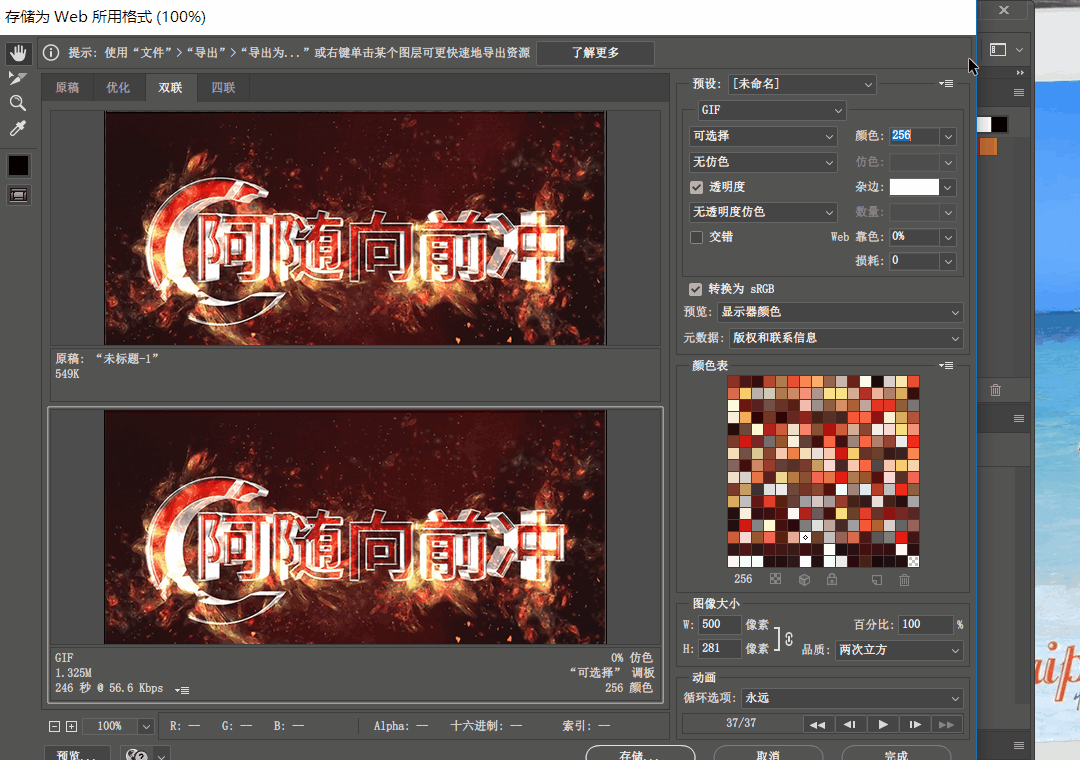Select the Slice Select tool
Viewport: 1080px width, 760px height.
point(18,76)
